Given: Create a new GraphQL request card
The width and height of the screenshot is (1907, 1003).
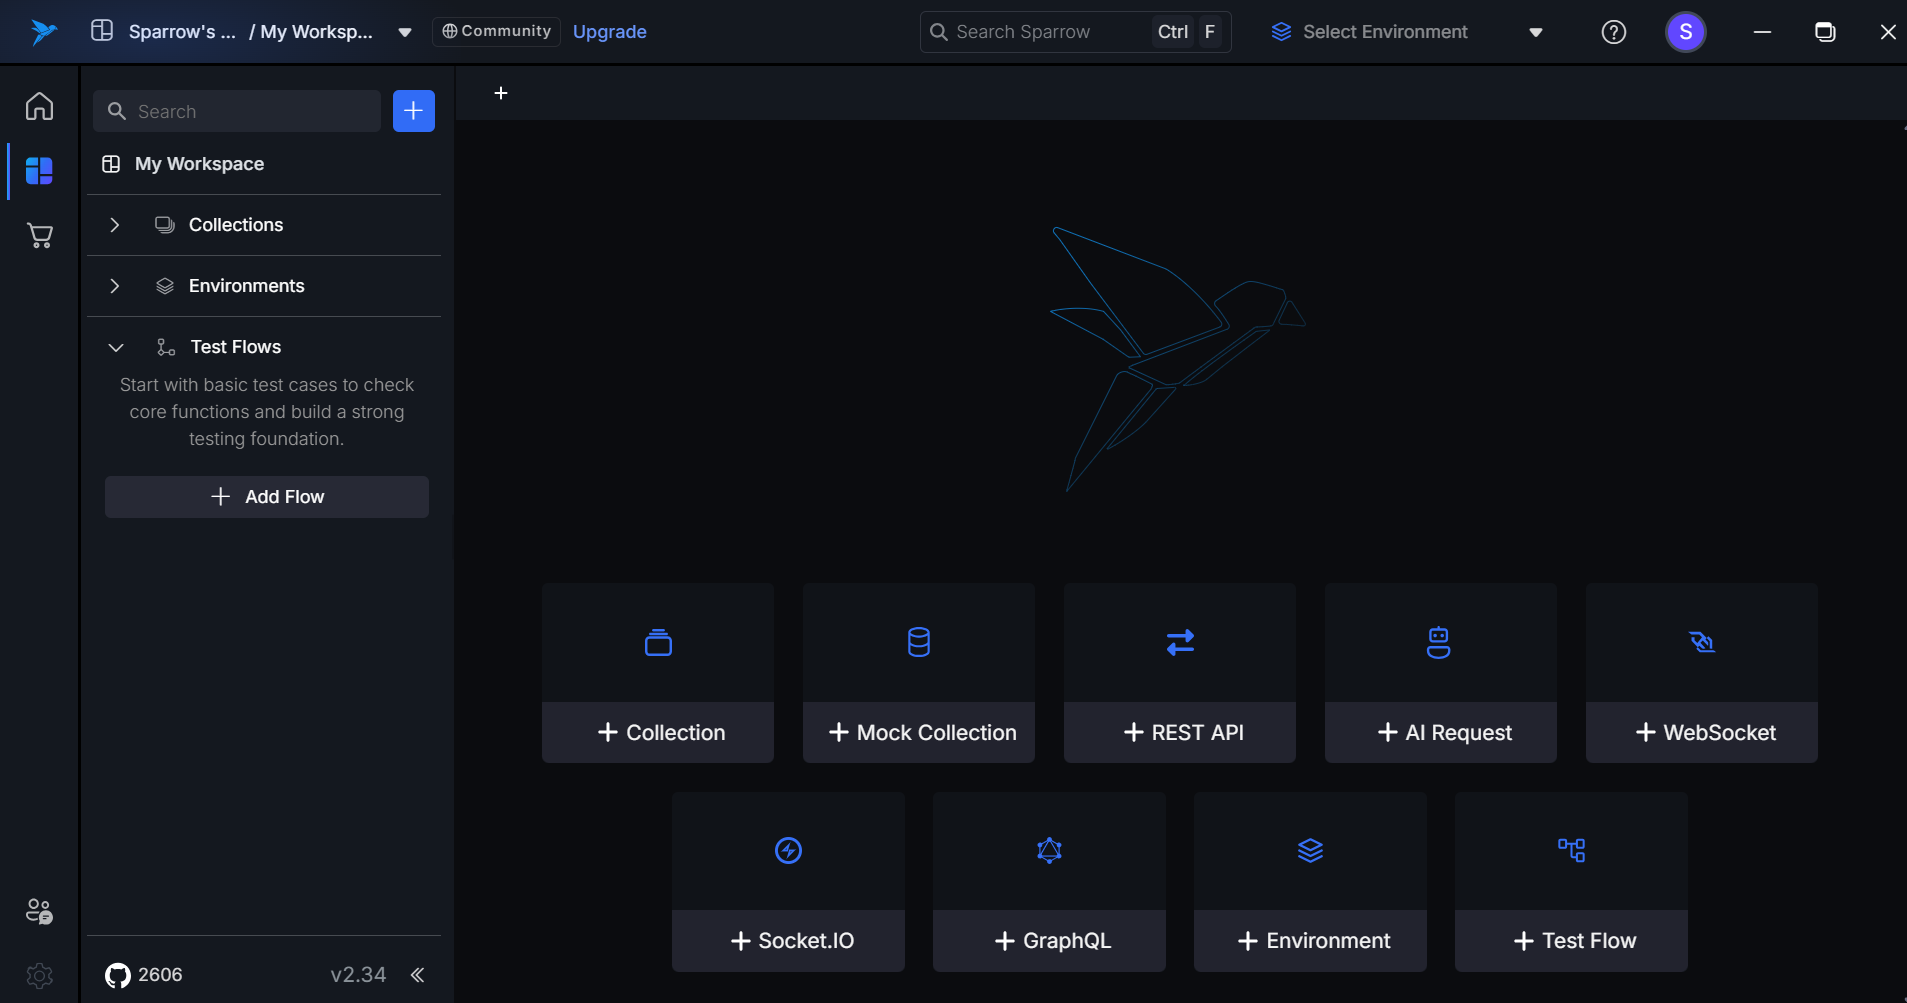Looking at the screenshot, I should coord(1049,940).
